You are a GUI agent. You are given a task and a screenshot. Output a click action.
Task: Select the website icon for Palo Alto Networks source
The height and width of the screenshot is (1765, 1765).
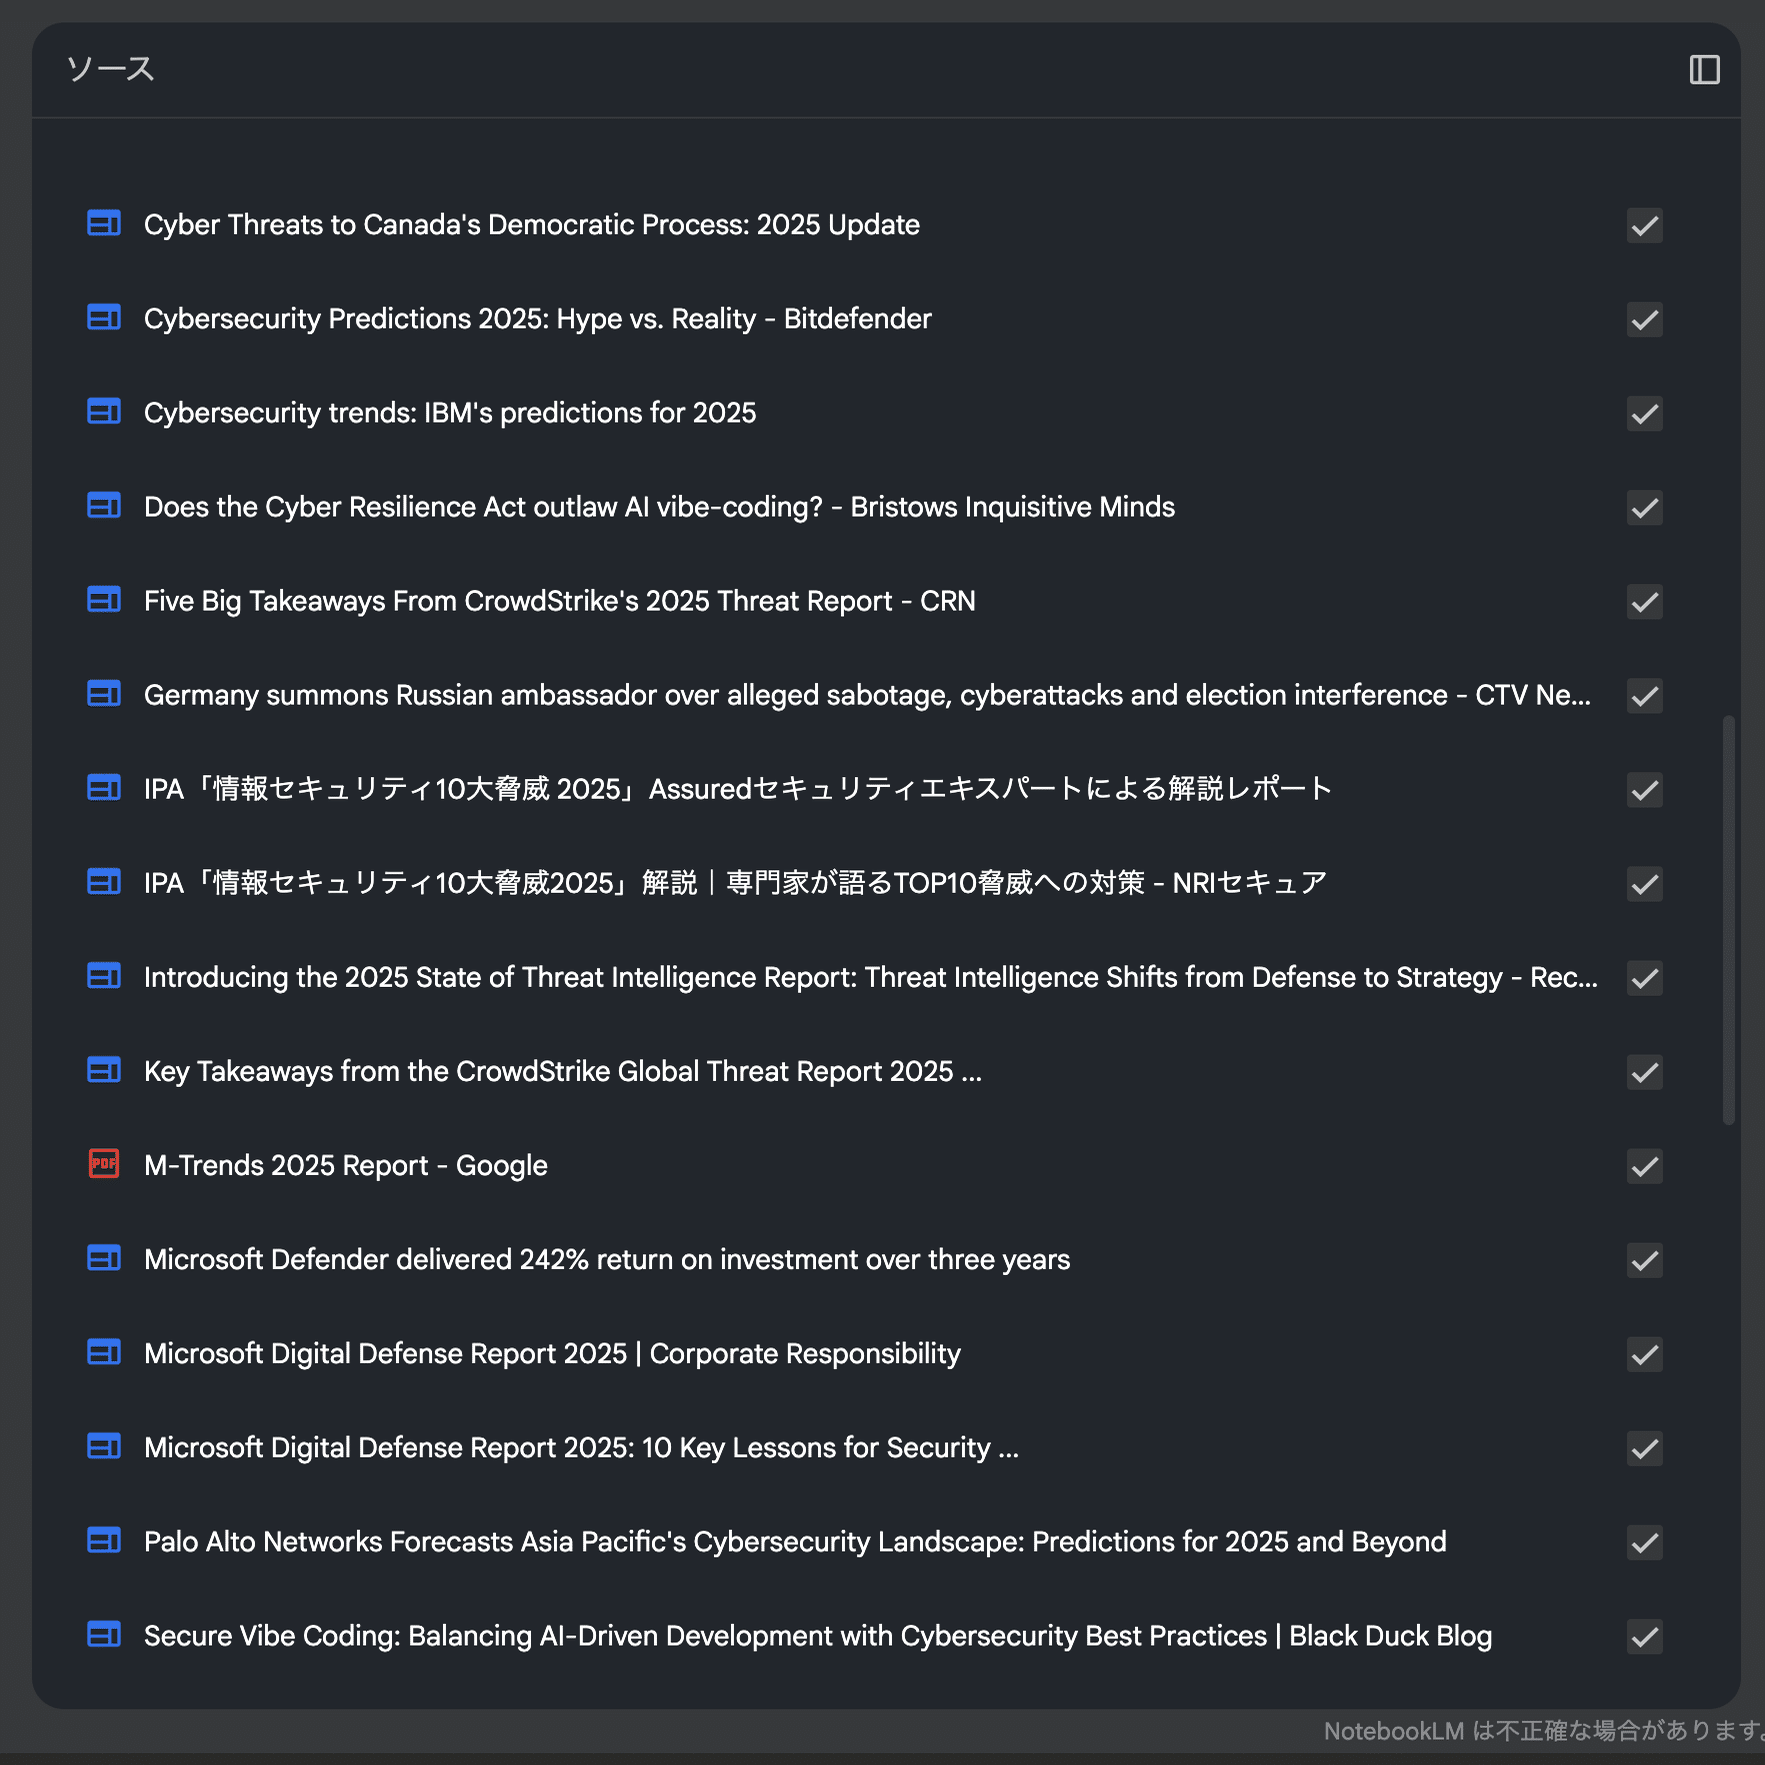coord(103,1541)
